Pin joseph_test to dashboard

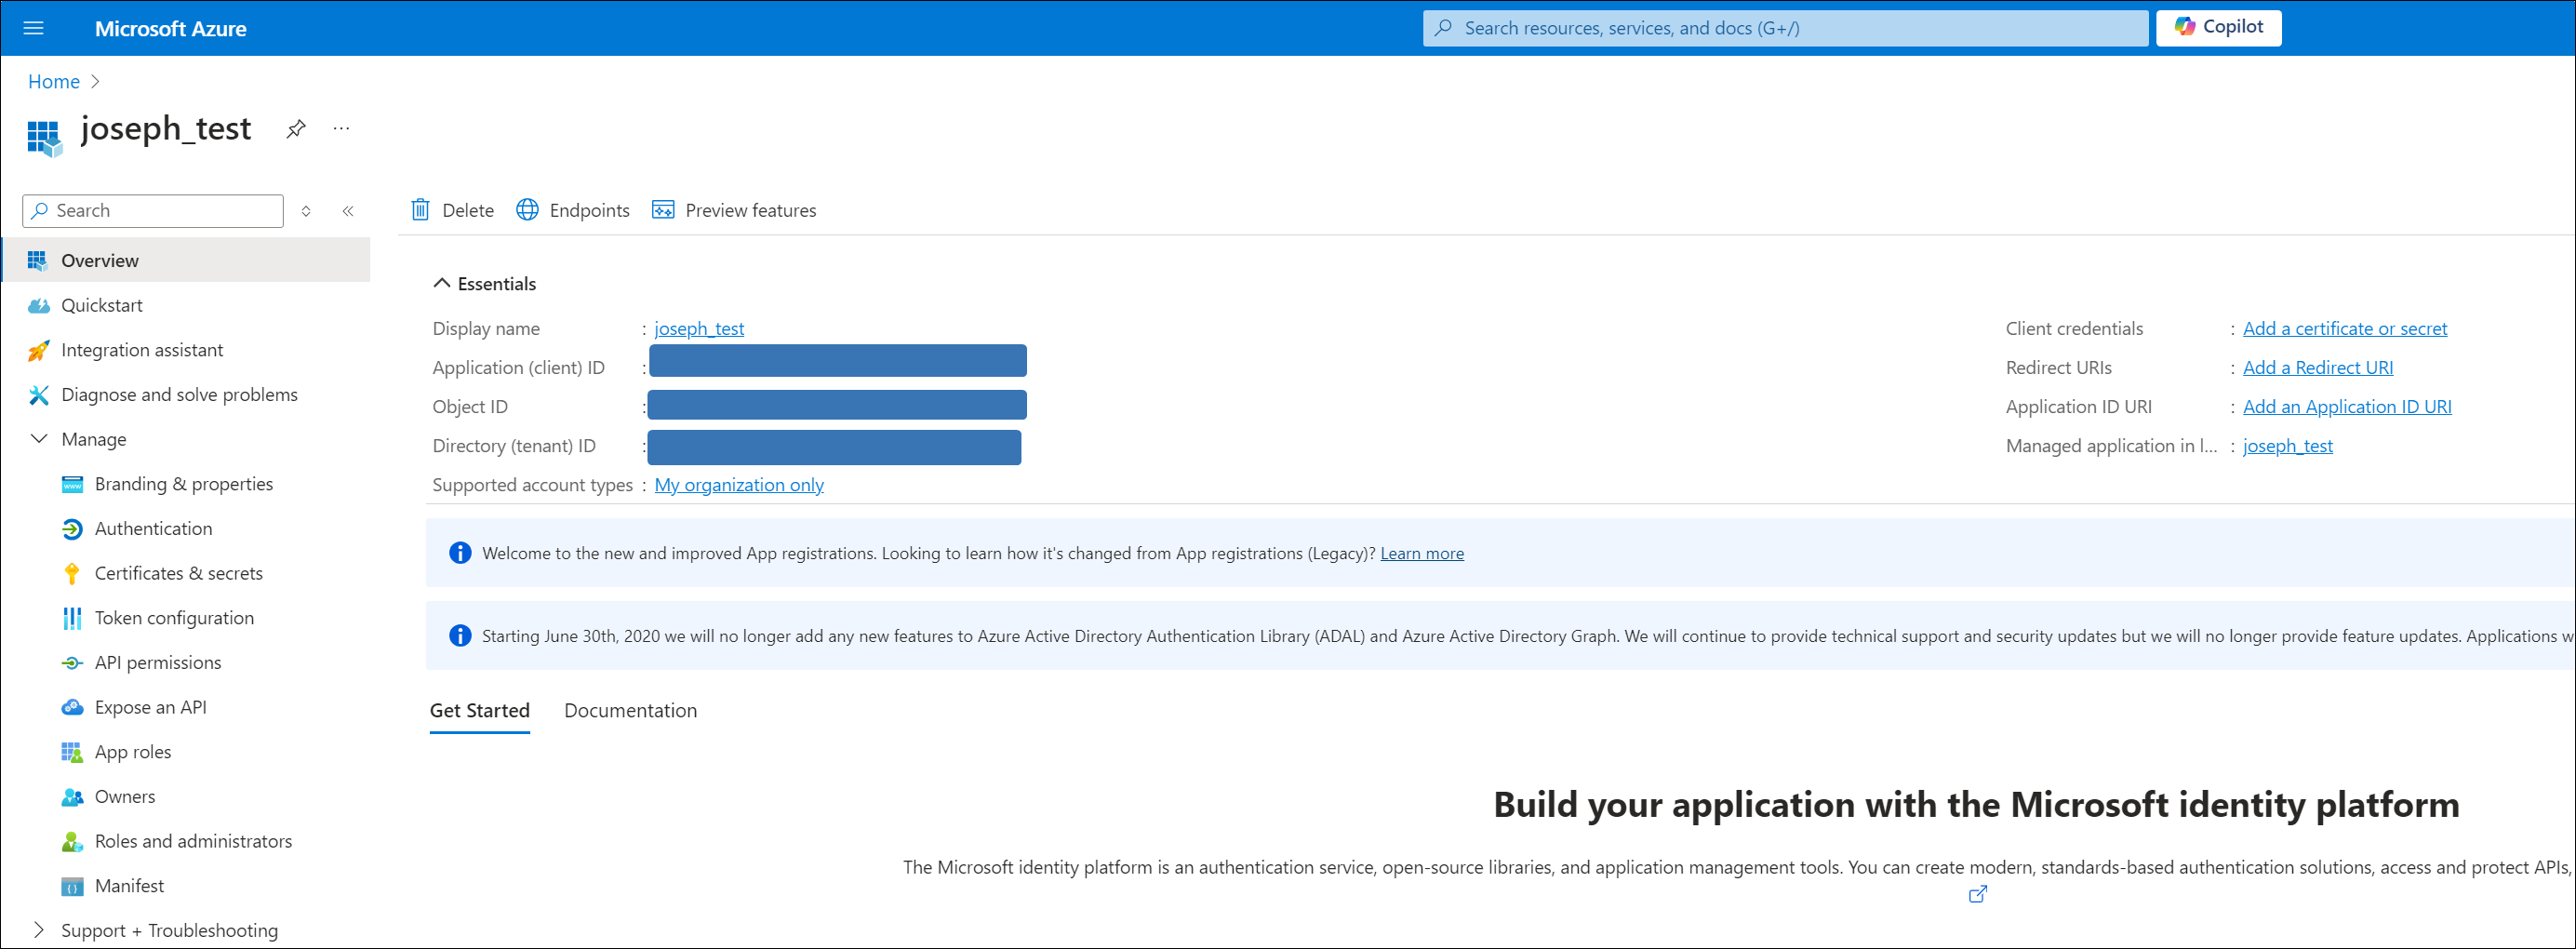point(295,129)
